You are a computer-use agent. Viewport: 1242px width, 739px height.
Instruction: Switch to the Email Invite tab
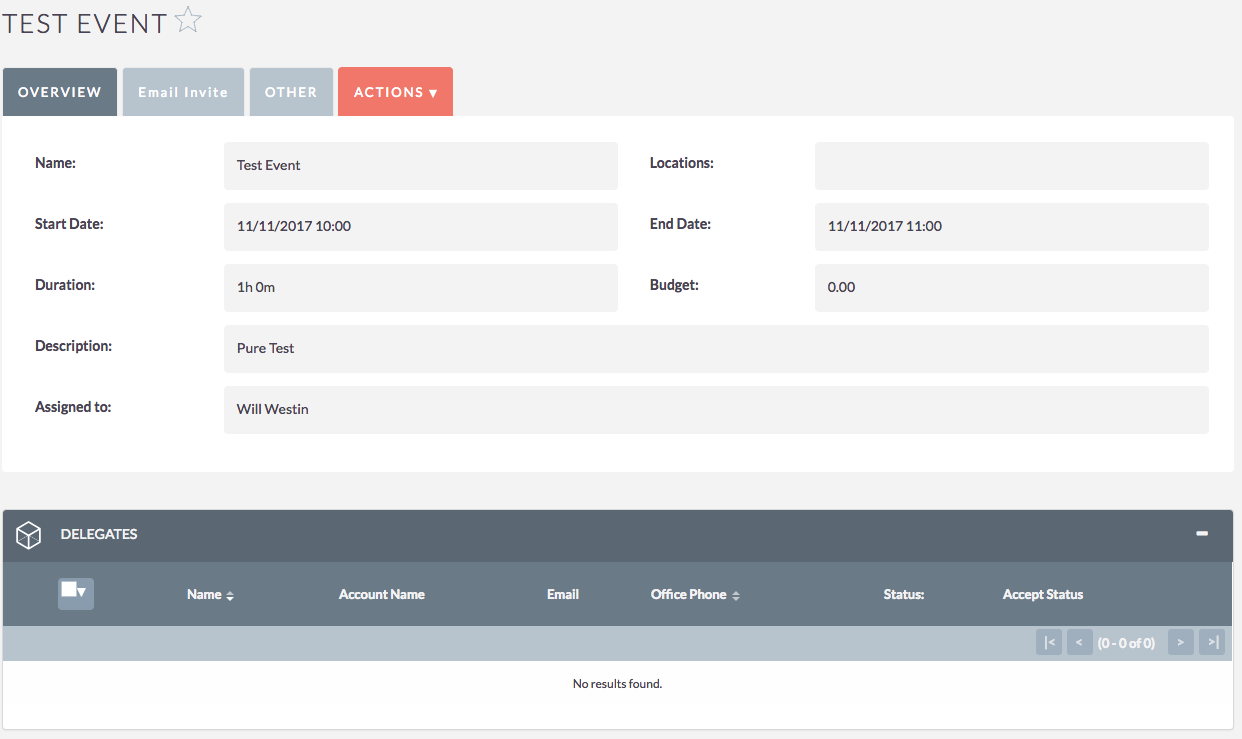183,92
